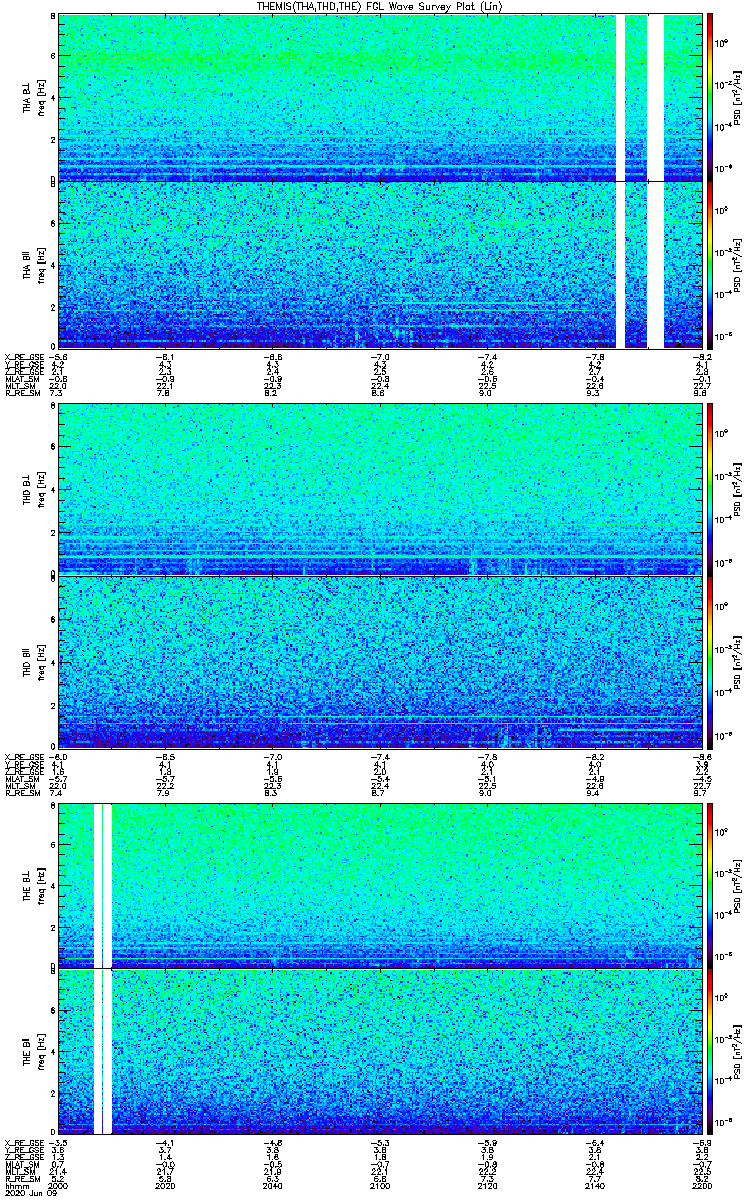
Task: Click the THE B-parallel spectrogram panel
Action: click(379, 1051)
